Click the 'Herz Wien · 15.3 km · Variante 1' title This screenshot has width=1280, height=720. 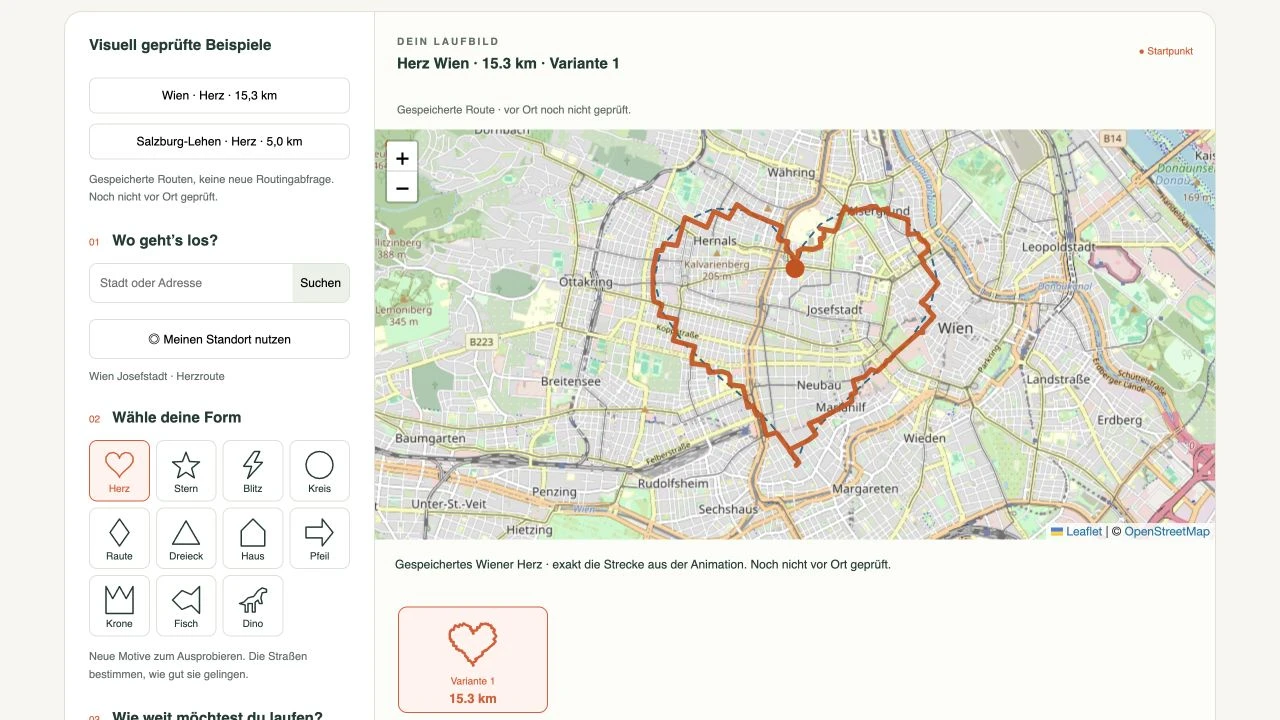coord(508,63)
